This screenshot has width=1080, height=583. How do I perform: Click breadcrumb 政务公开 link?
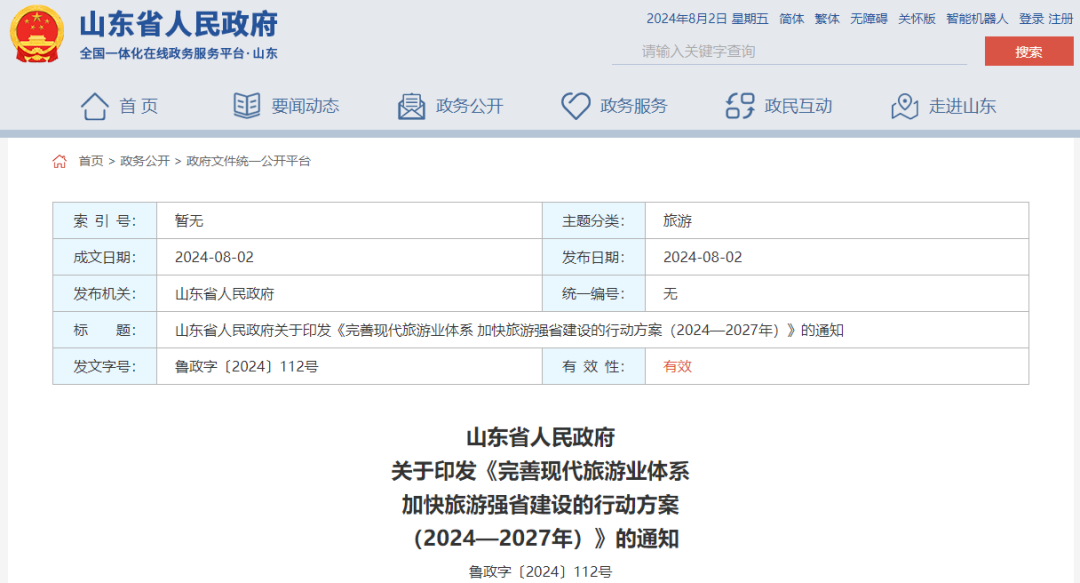coord(145,161)
